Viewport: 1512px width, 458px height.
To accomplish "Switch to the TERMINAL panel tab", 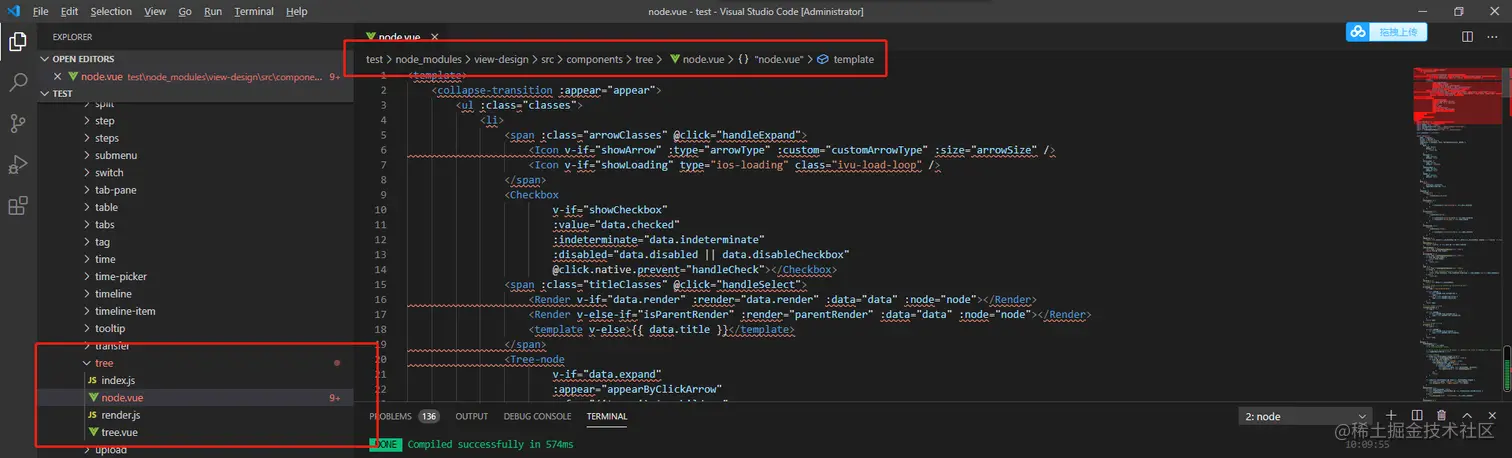I will [607, 416].
